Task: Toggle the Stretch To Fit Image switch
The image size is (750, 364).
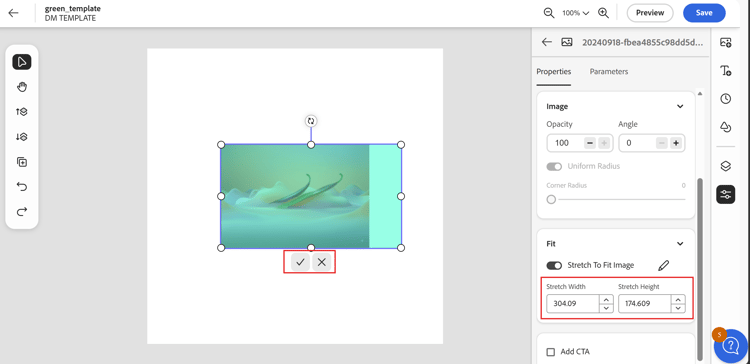Action: click(x=554, y=265)
